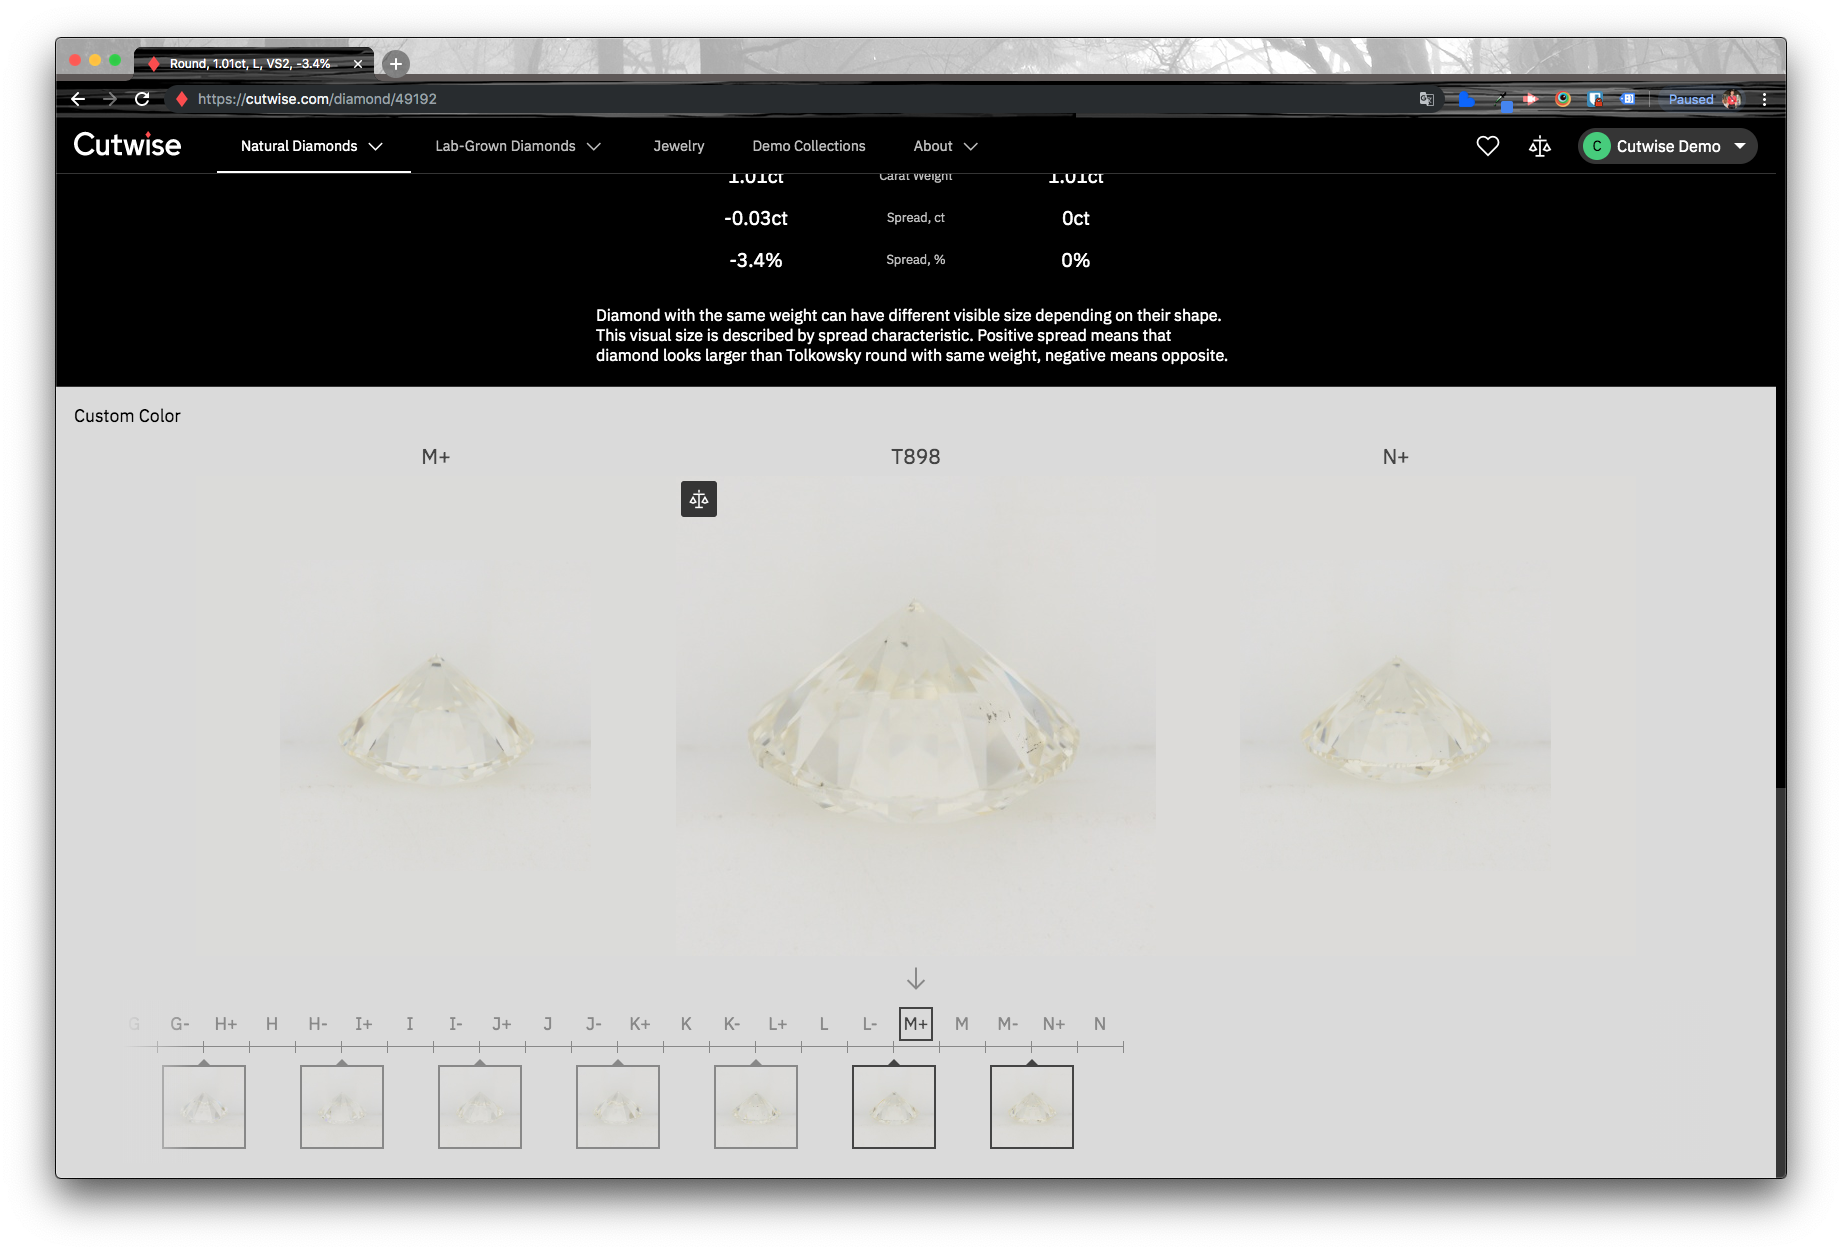Select thumbnail under the K- grade
The height and width of the screenshot is (1252, 1842).
(756, 1107)
